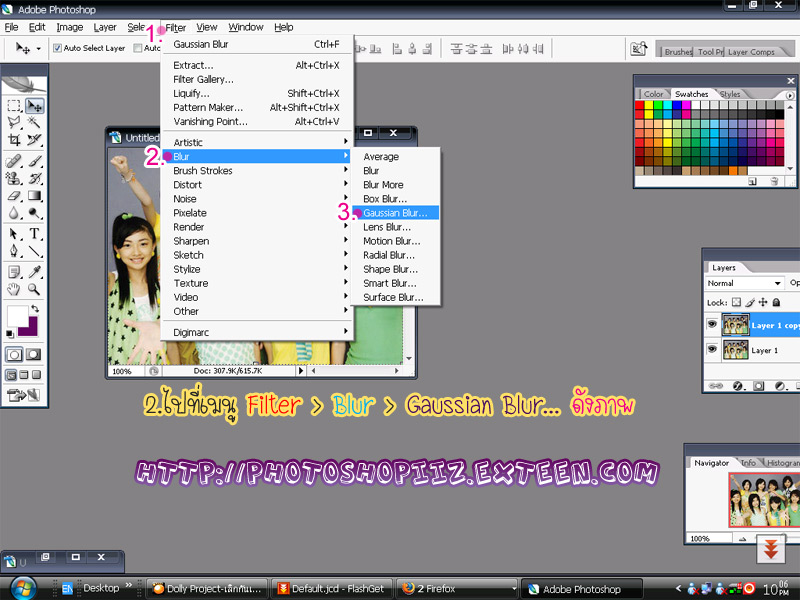The image size is (800, 600).
Task: Select the Notes tool
Action: (14, 272)
